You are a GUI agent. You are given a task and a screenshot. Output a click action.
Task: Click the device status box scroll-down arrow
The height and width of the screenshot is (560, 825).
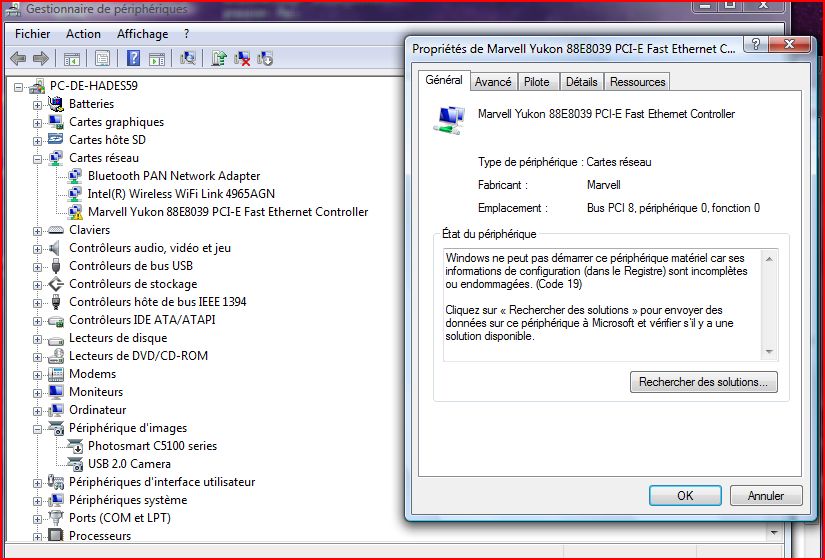pos(769,352)
